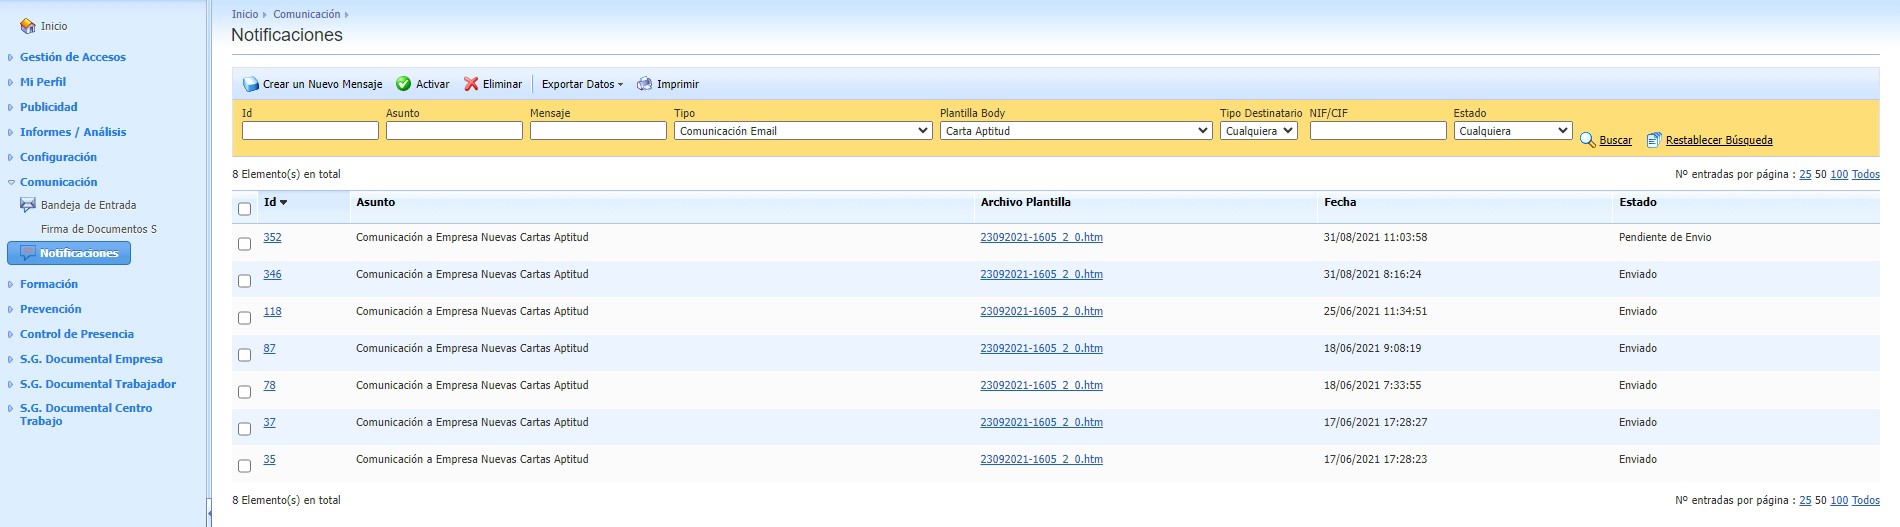Open Bandeja de Entrada inbox icon
This screenshot has height=527, width=1900.
pos(28,205)
